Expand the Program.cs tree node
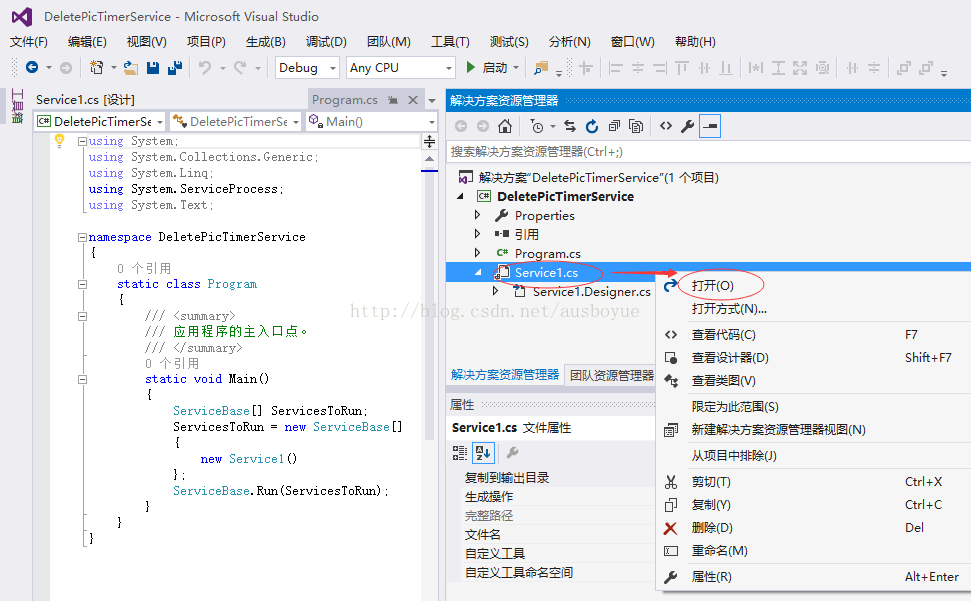 pyautogui.click(x=477, y=253)
